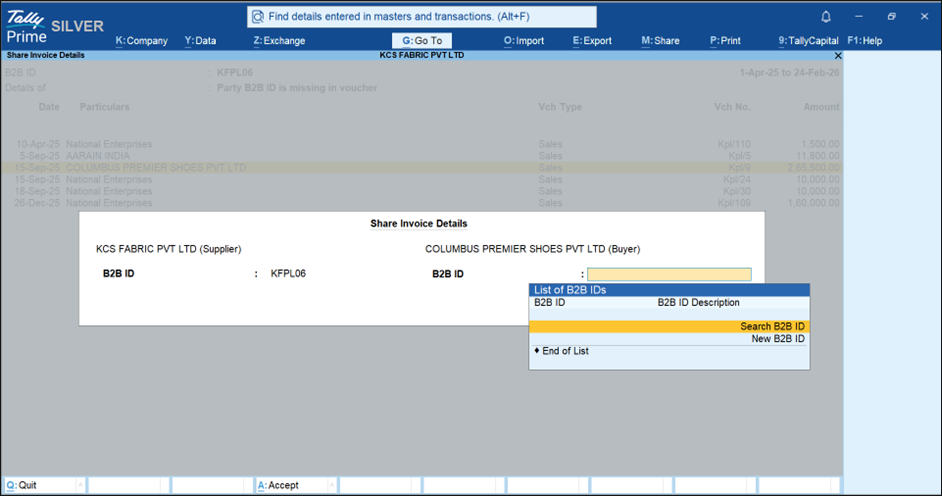The width and height of the screenshot is (942, 496).
Task: Click the List of B2B IDs header
Action: pyautogui.click(x=669, y=290)
